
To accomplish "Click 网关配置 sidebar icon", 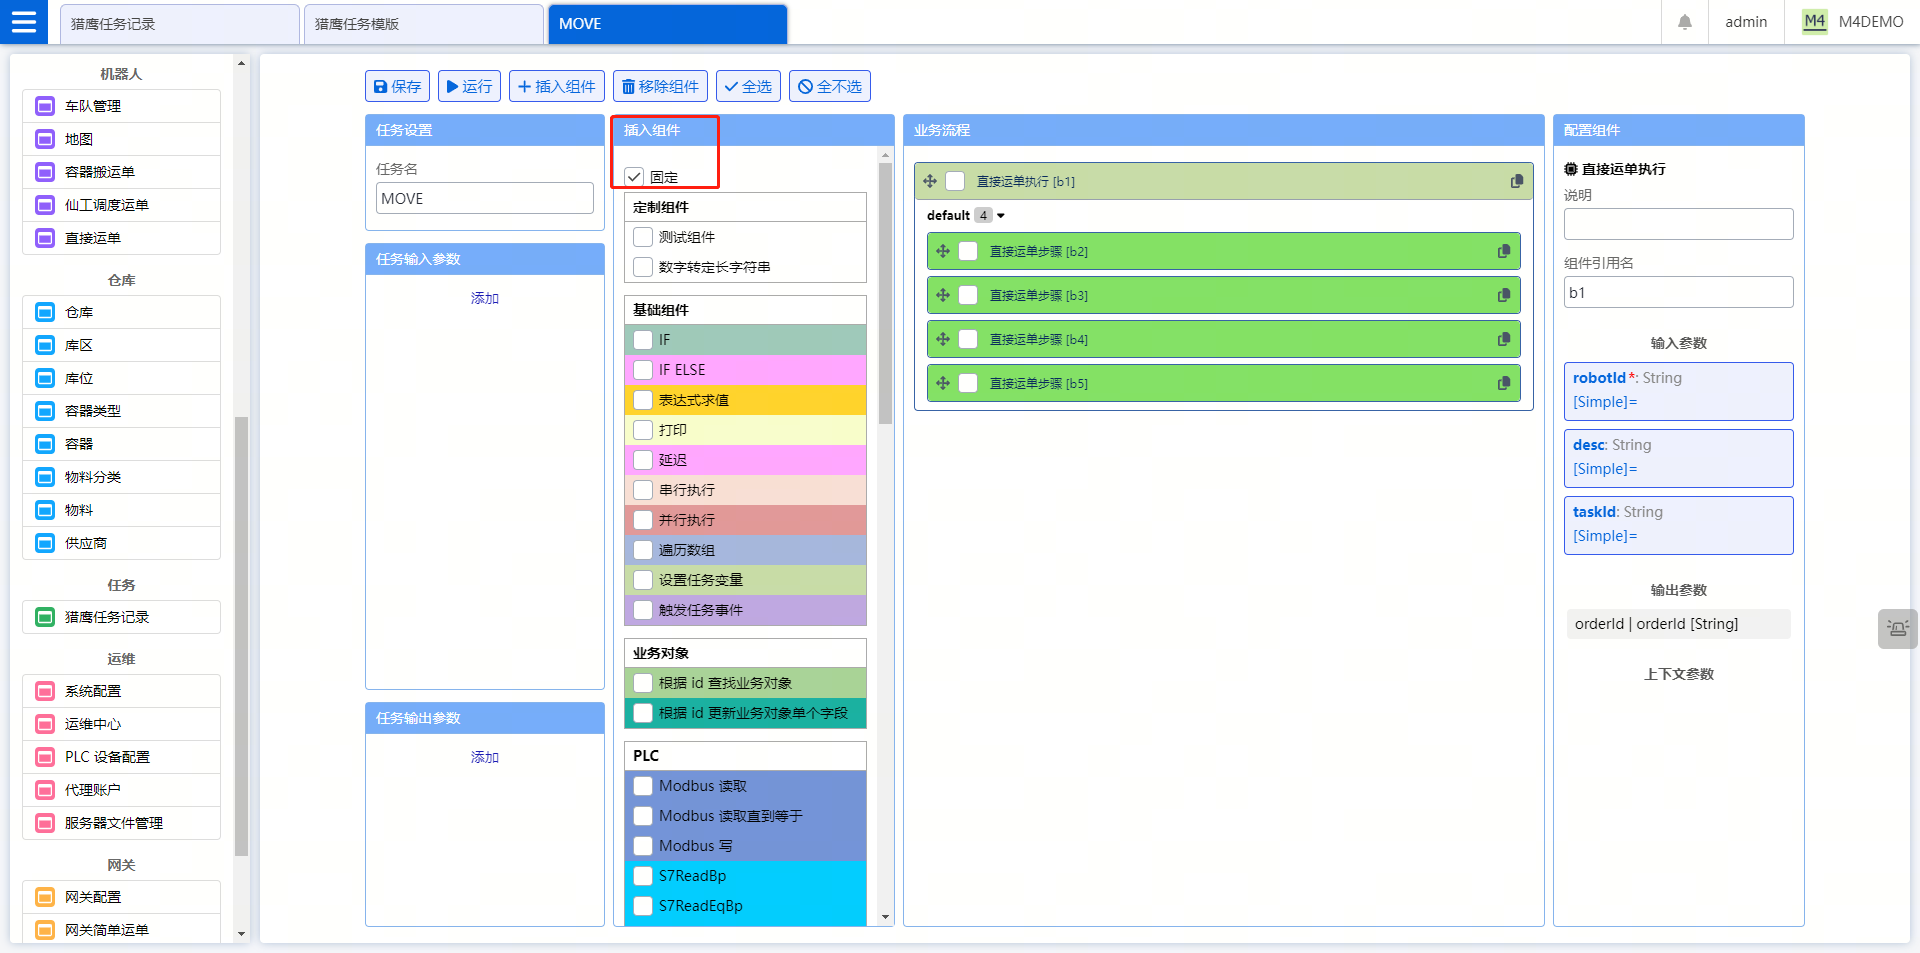I will 45,897.
